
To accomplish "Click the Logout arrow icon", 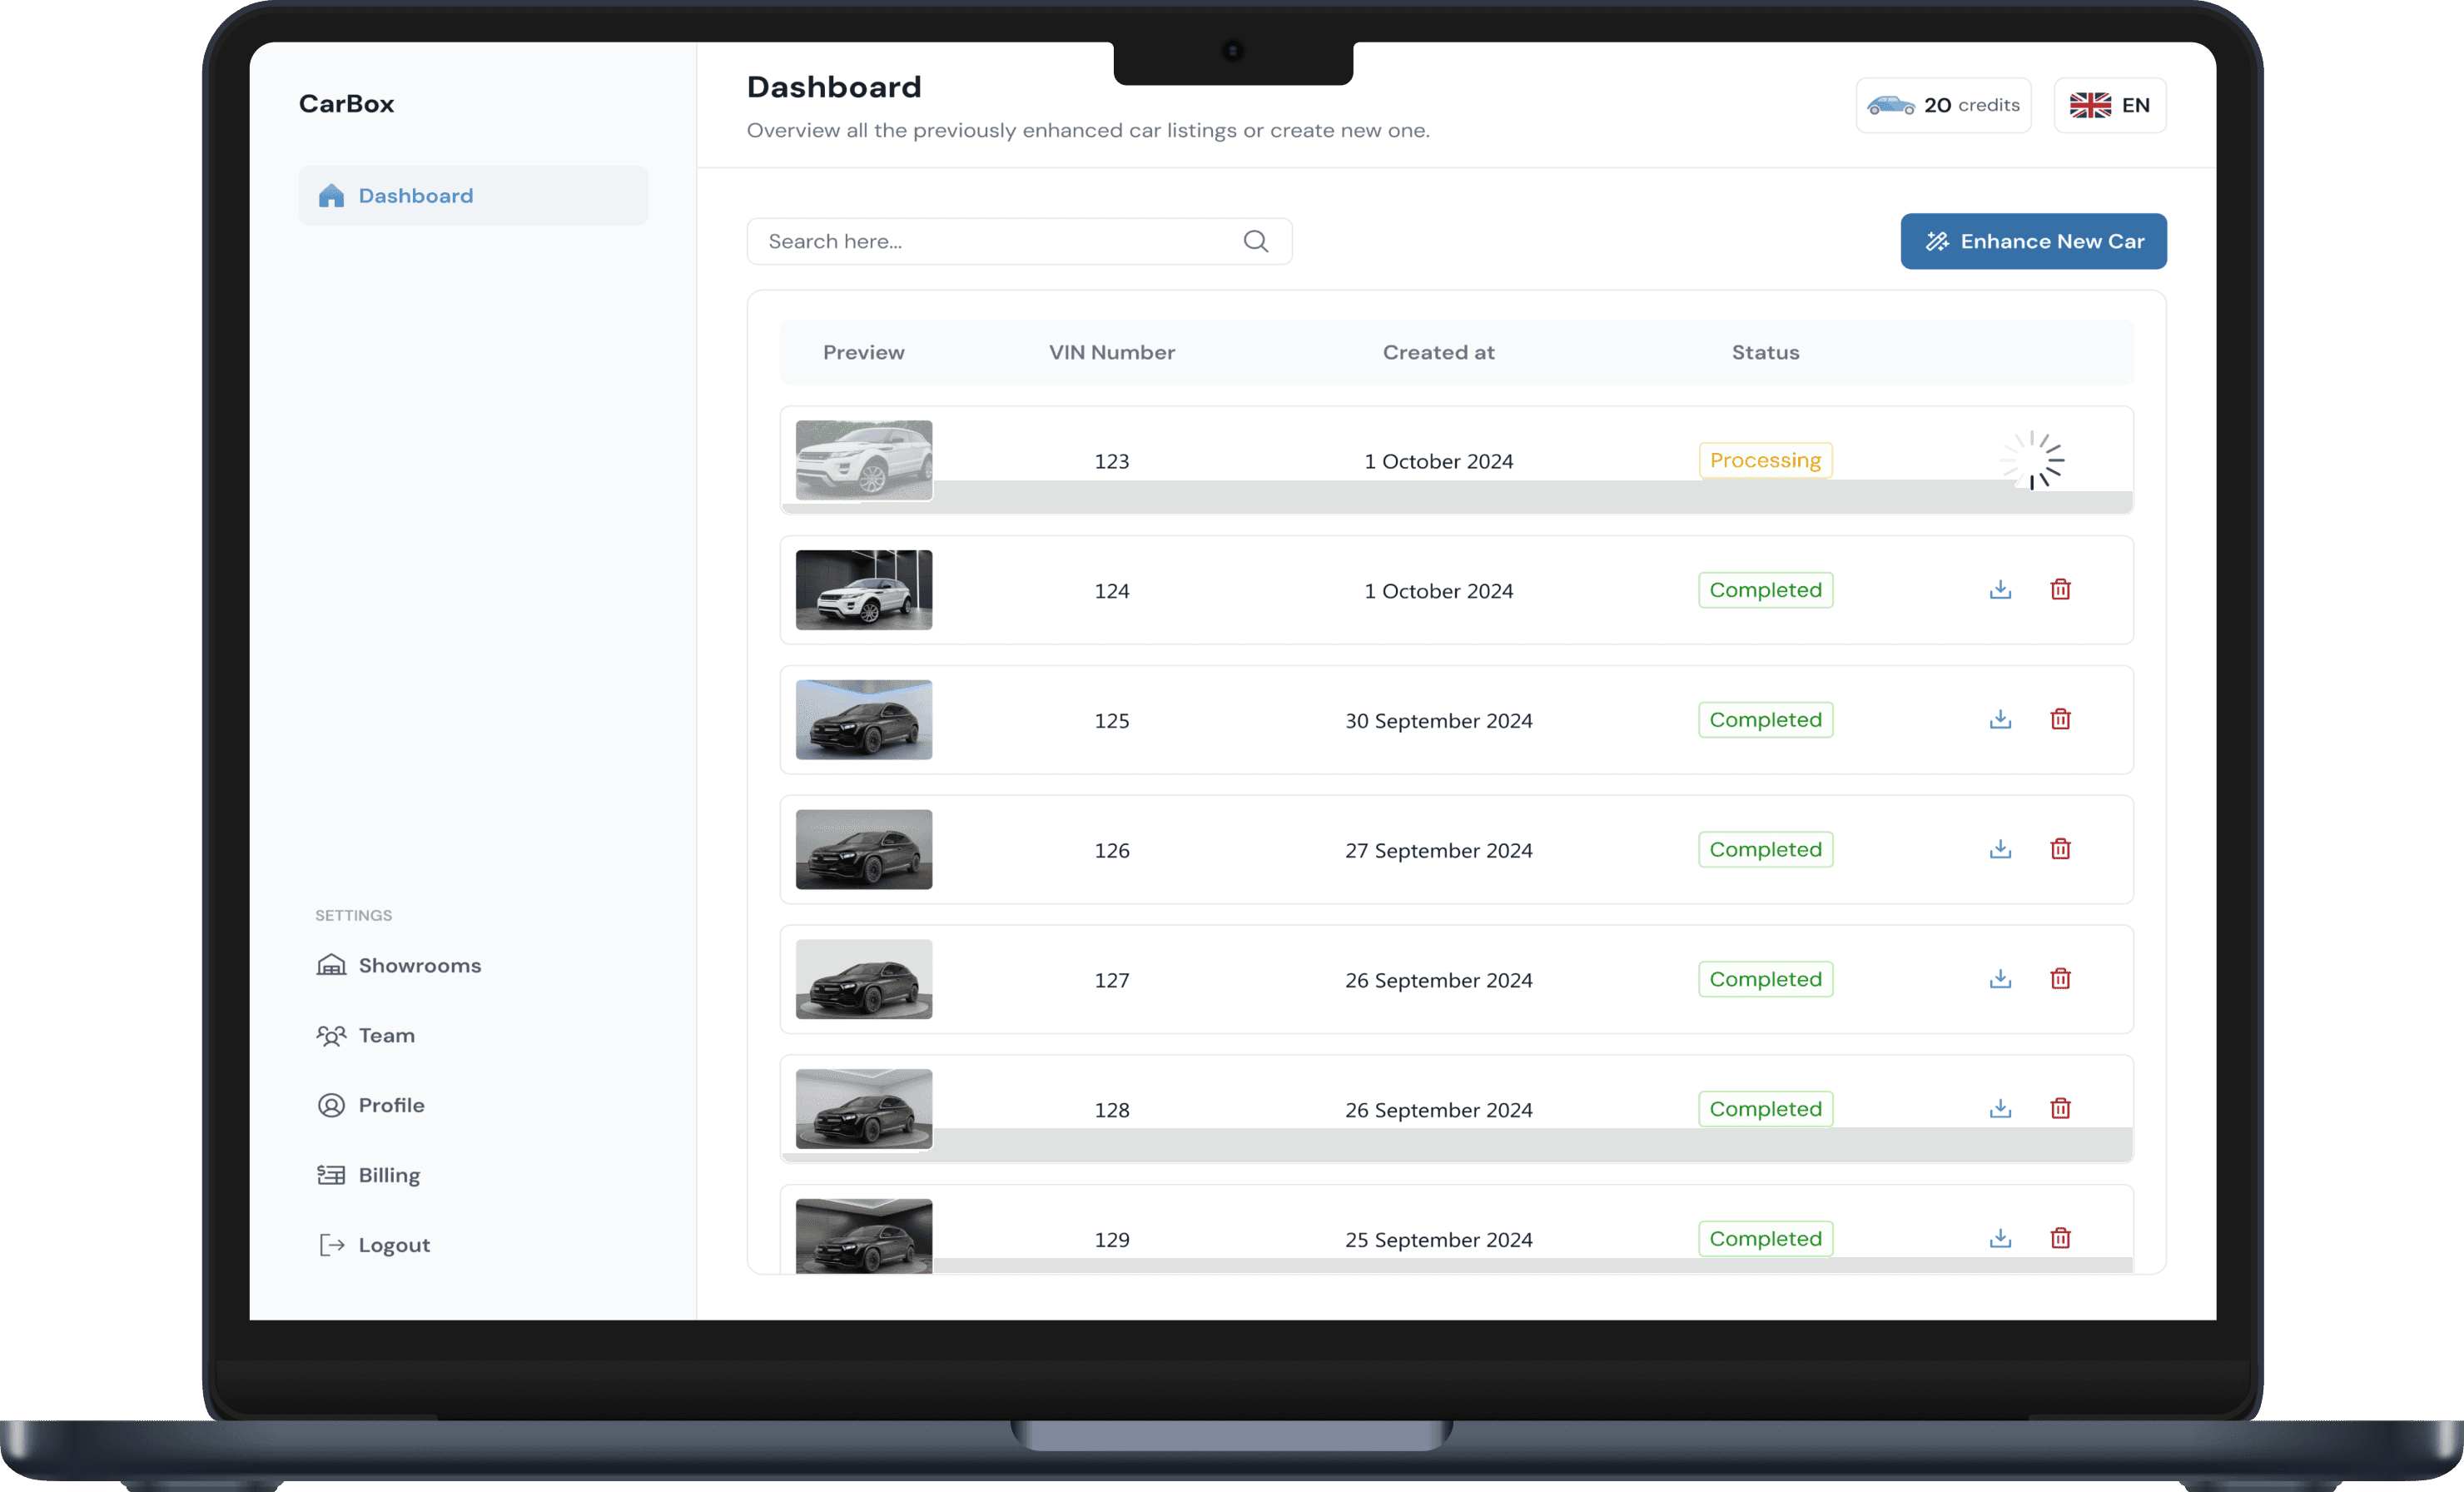I will pos(331,1245).
